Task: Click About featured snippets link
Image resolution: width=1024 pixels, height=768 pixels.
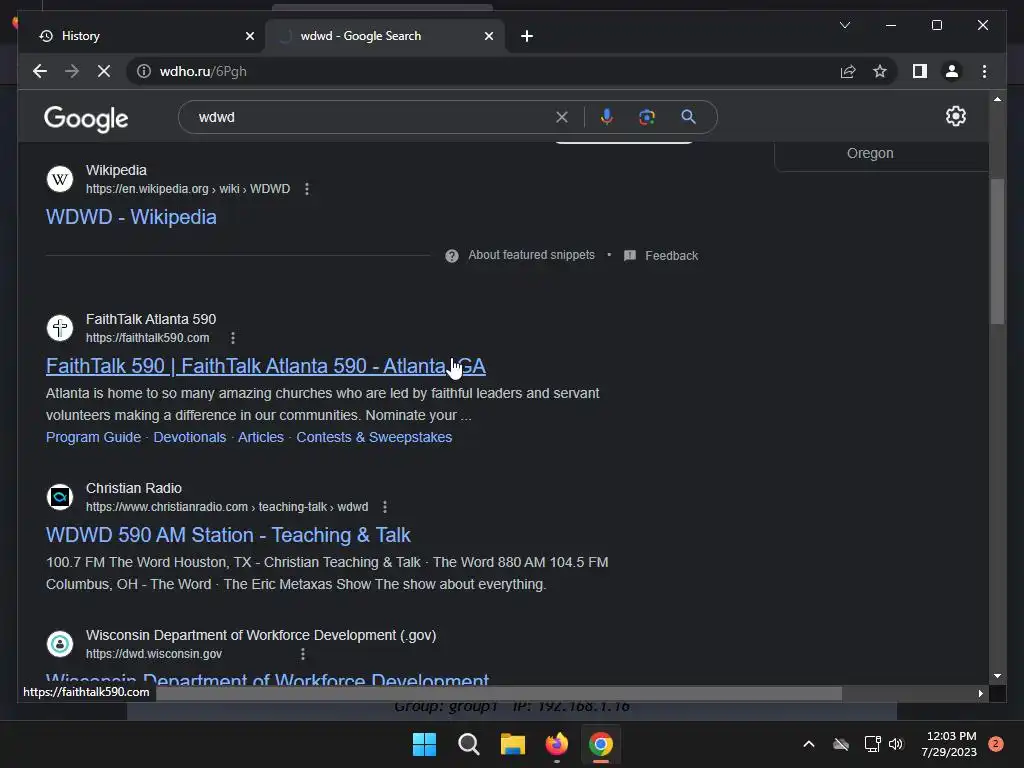Action: coord(531,255)
